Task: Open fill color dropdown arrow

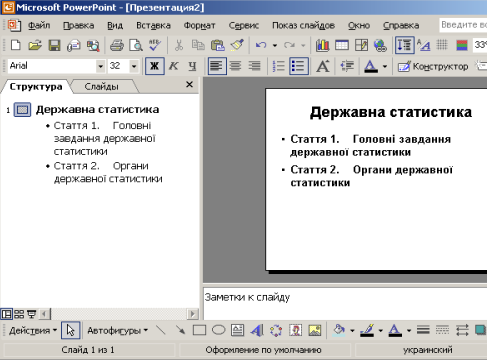Action: click(352, 331)
